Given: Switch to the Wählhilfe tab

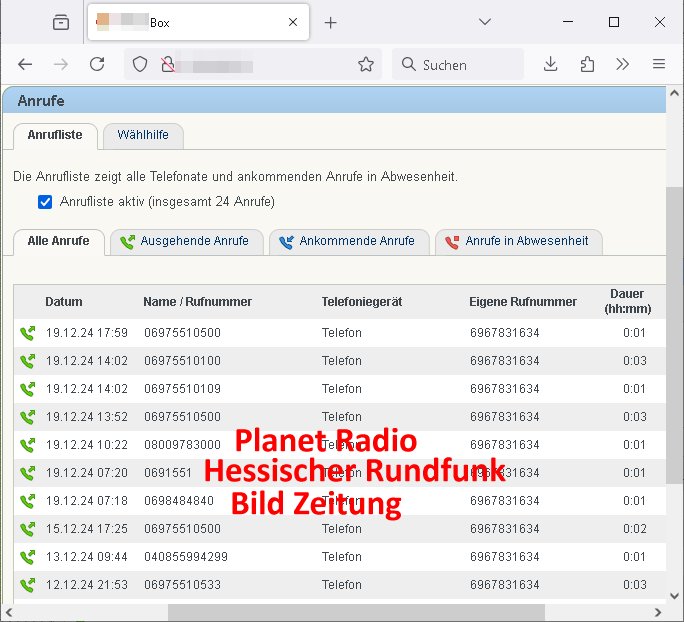Looking at the screenshot, I should point(143,135).
